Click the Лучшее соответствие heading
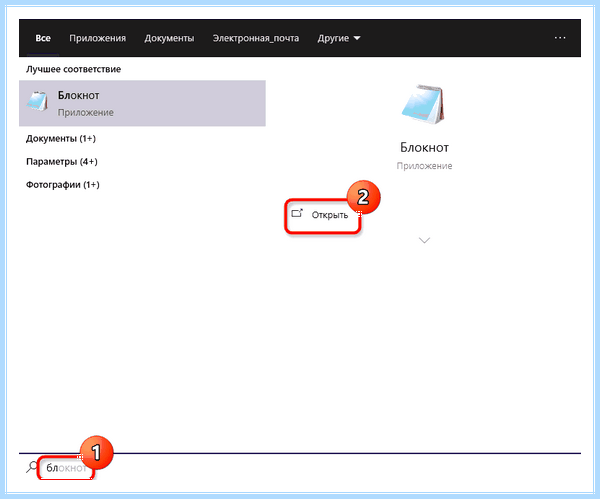 pyautogui.click(x=73, y=69)
